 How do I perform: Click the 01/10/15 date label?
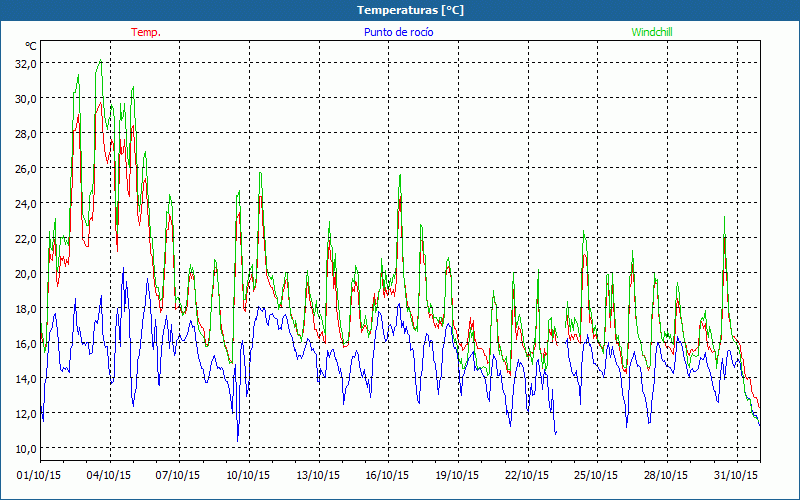click(x=39, y=475)
